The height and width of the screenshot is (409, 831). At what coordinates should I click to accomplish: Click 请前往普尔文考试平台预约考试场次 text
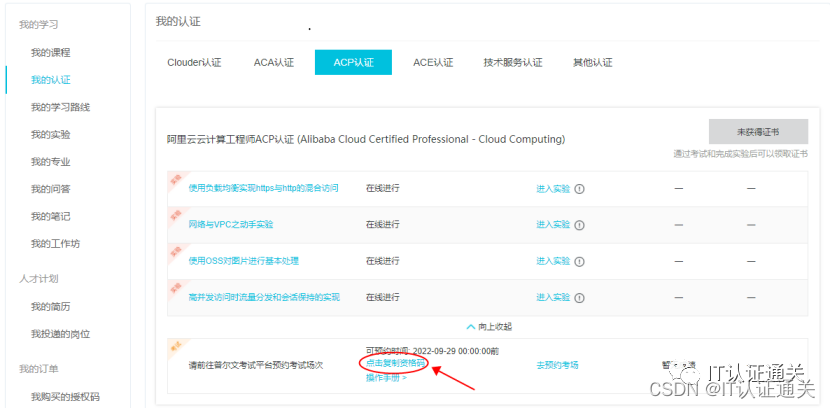[x=256, y=365]
